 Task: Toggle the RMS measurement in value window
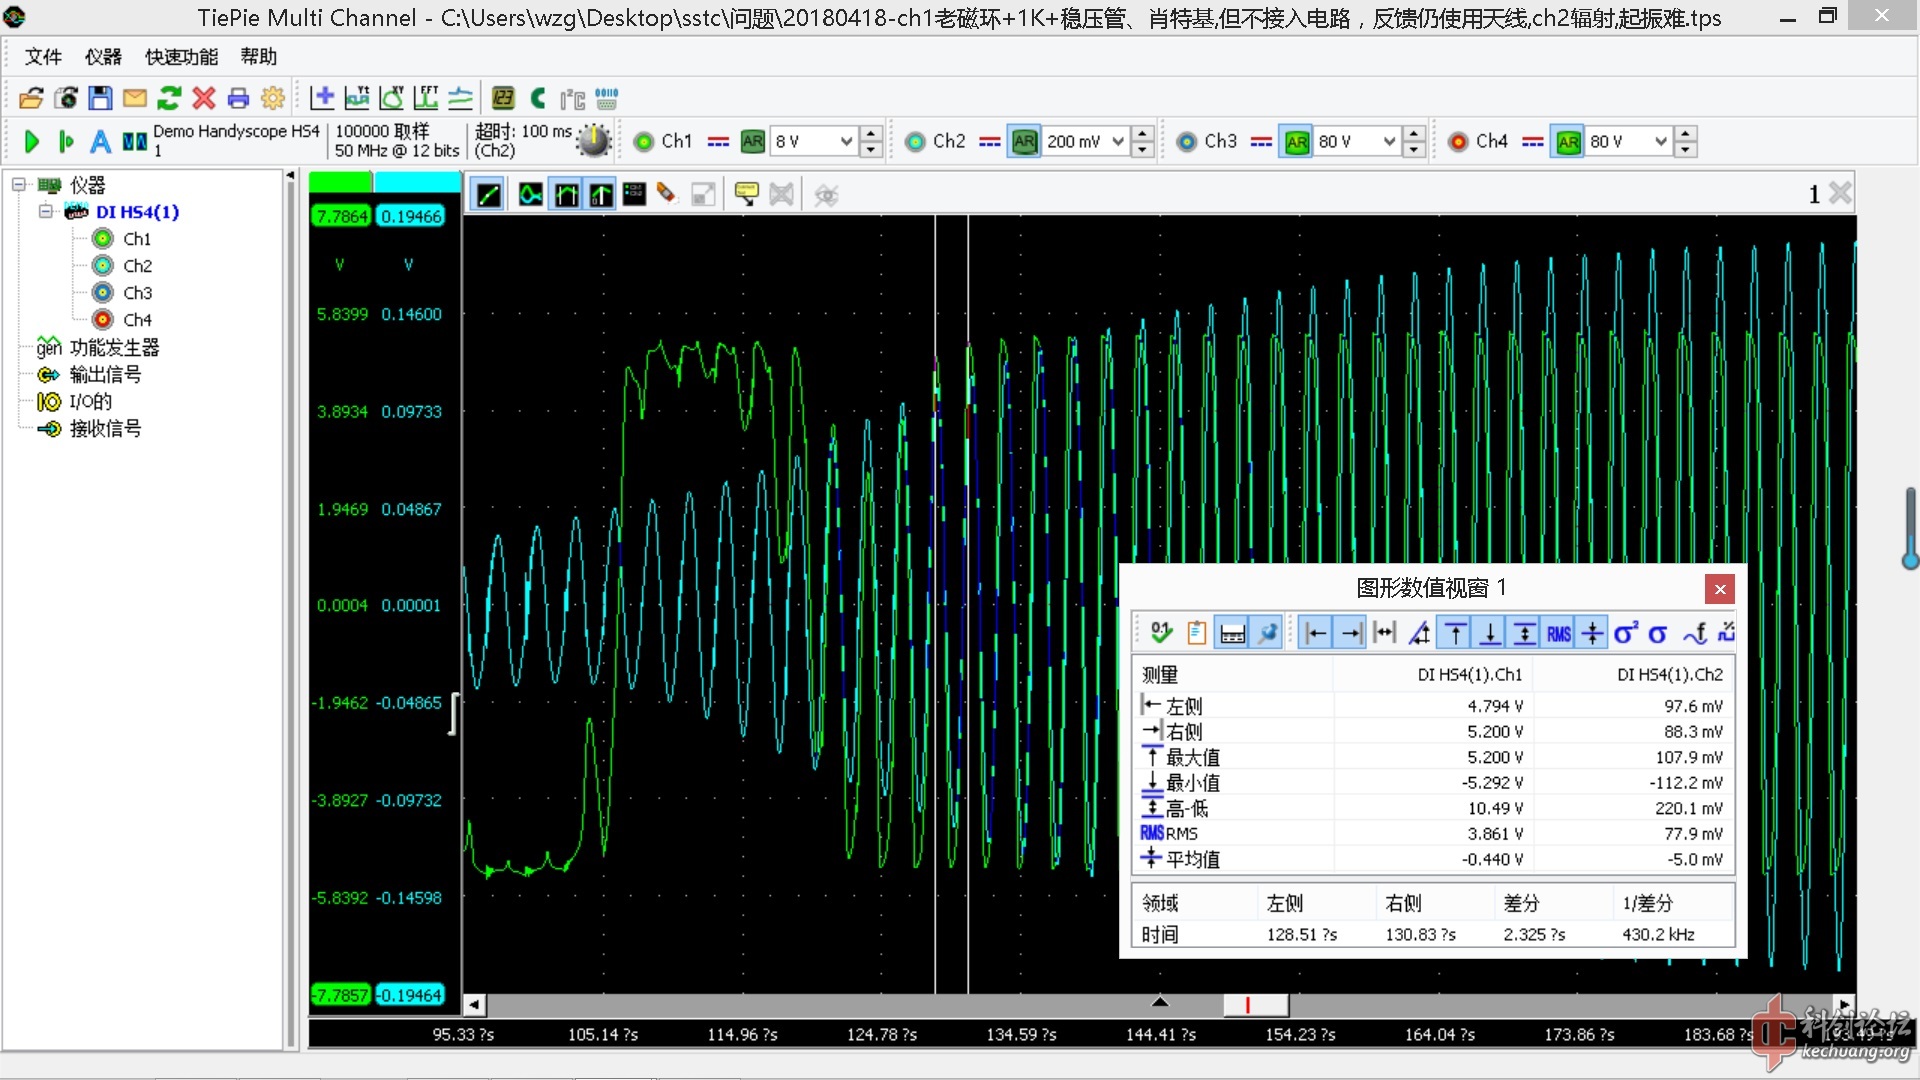pyautogui.click(x=1558, y=633)
